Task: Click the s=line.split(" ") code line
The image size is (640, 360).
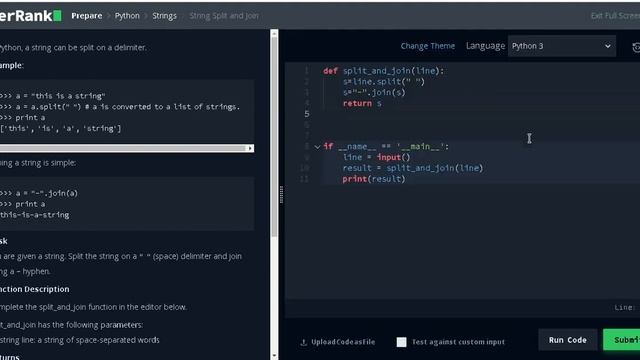Action: (x=384, y=82)
